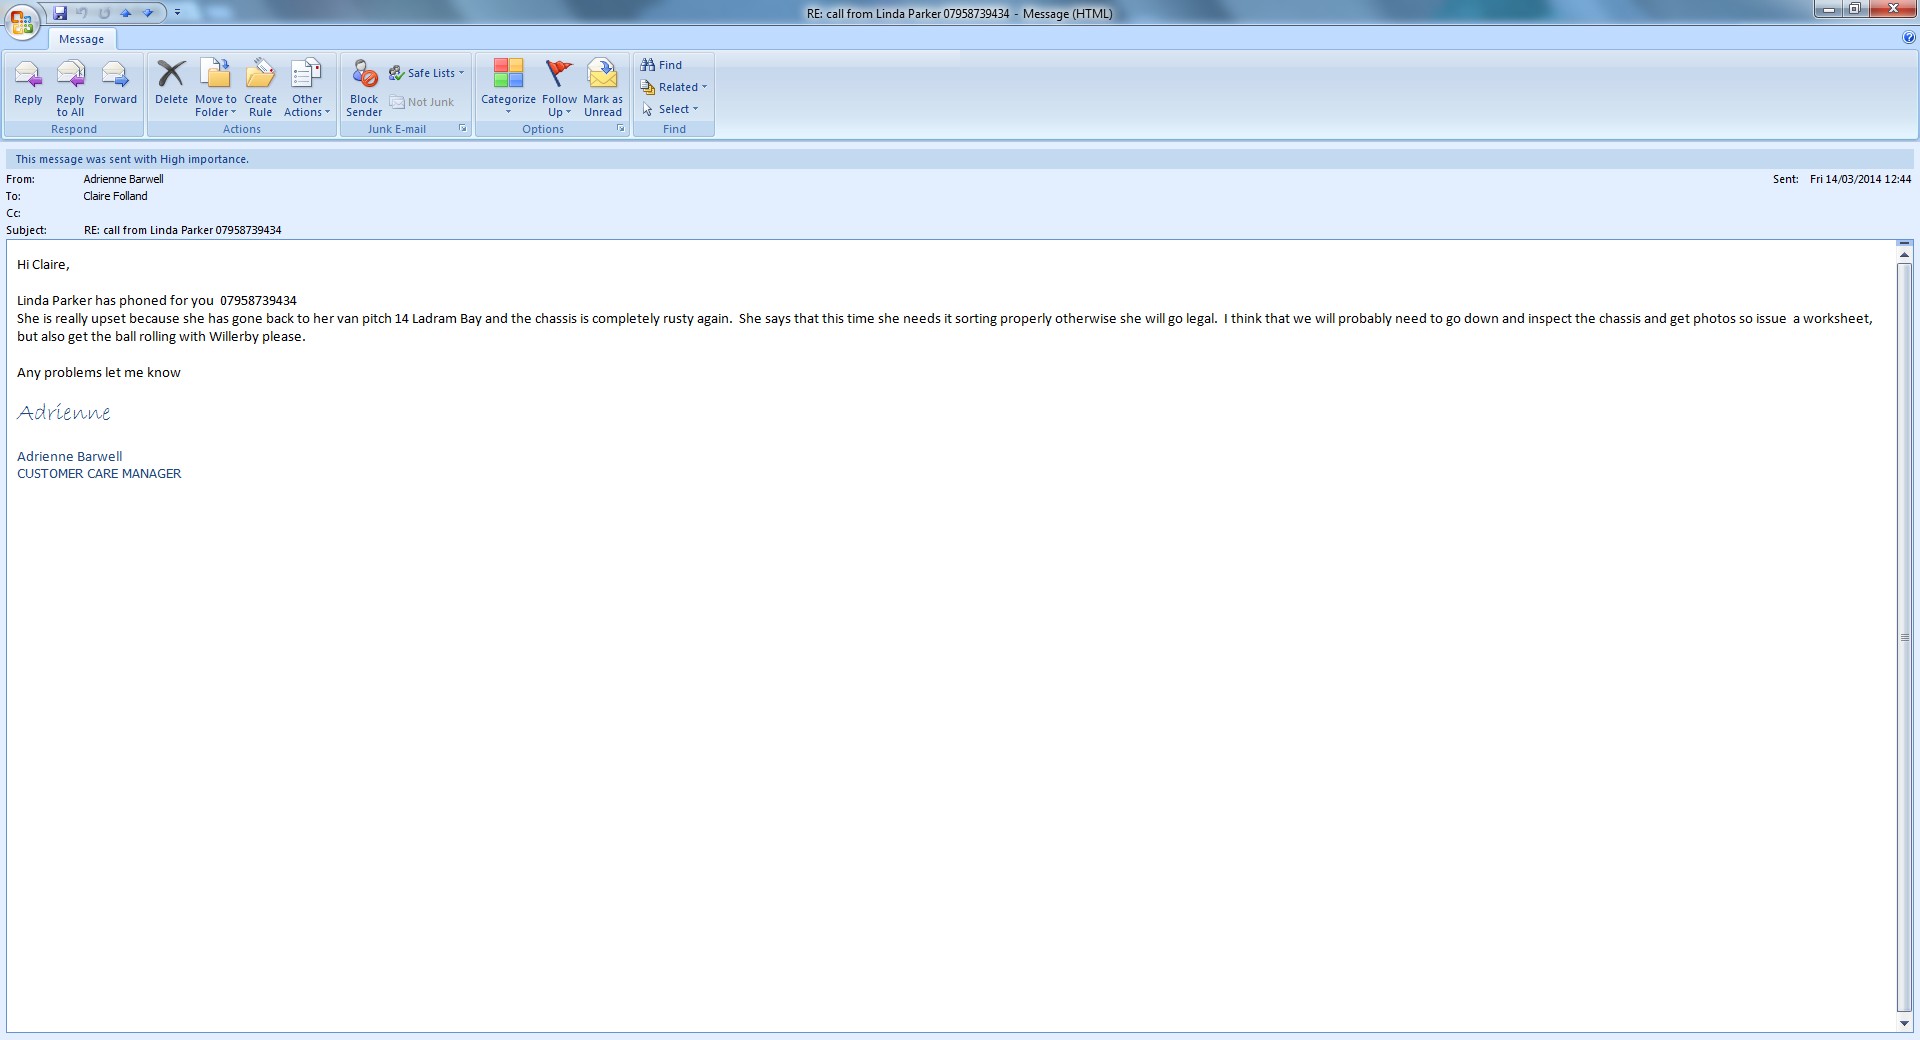Click the Not Junk button
Screen dimensions: 1920x1040
coord(422,102)
